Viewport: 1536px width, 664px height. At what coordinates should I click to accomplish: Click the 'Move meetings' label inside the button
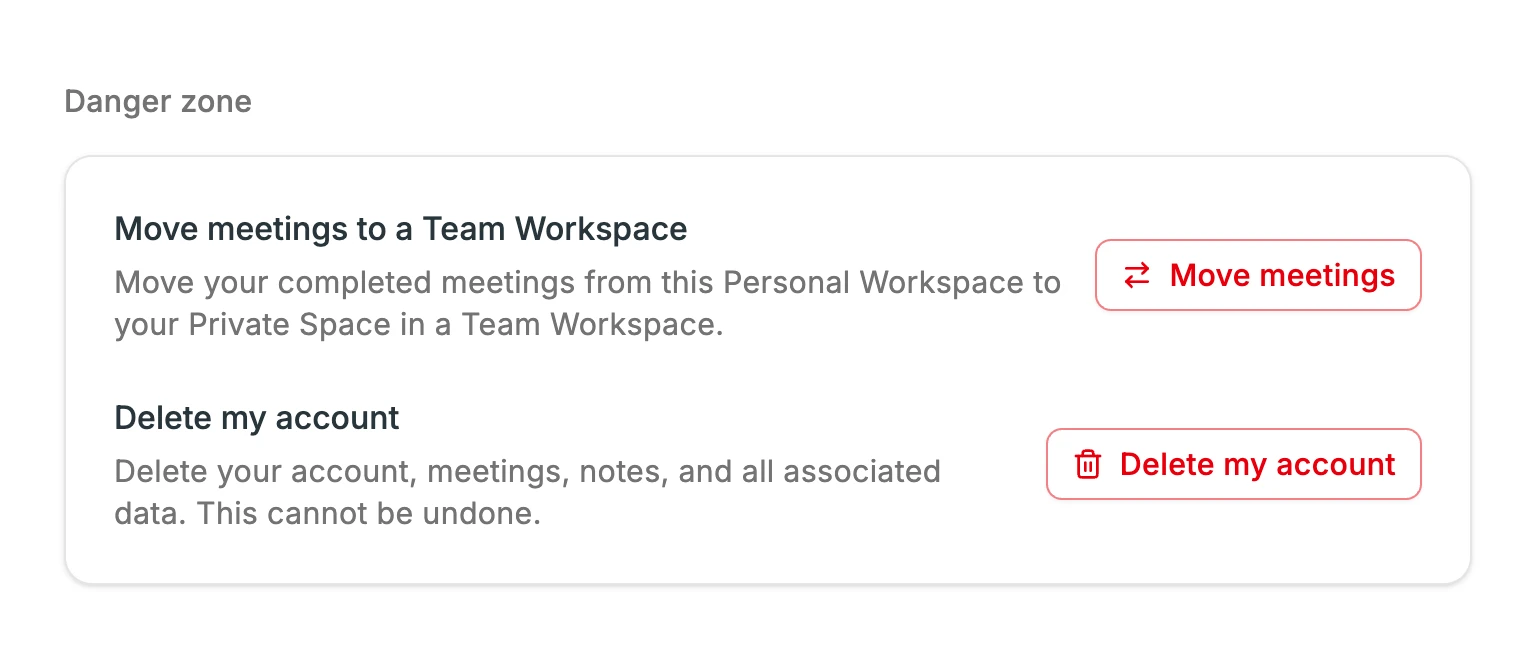(1282, 275)
